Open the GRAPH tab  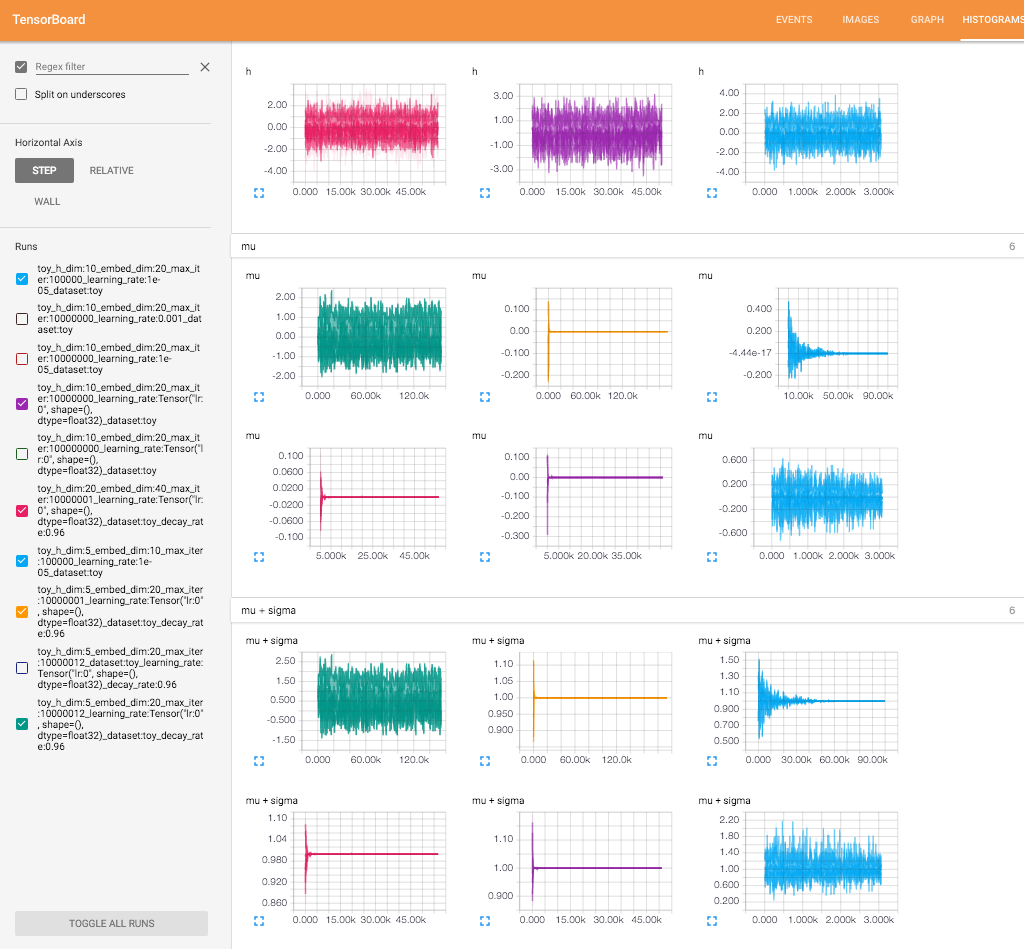pyautogui.click(x=927, y=20)
